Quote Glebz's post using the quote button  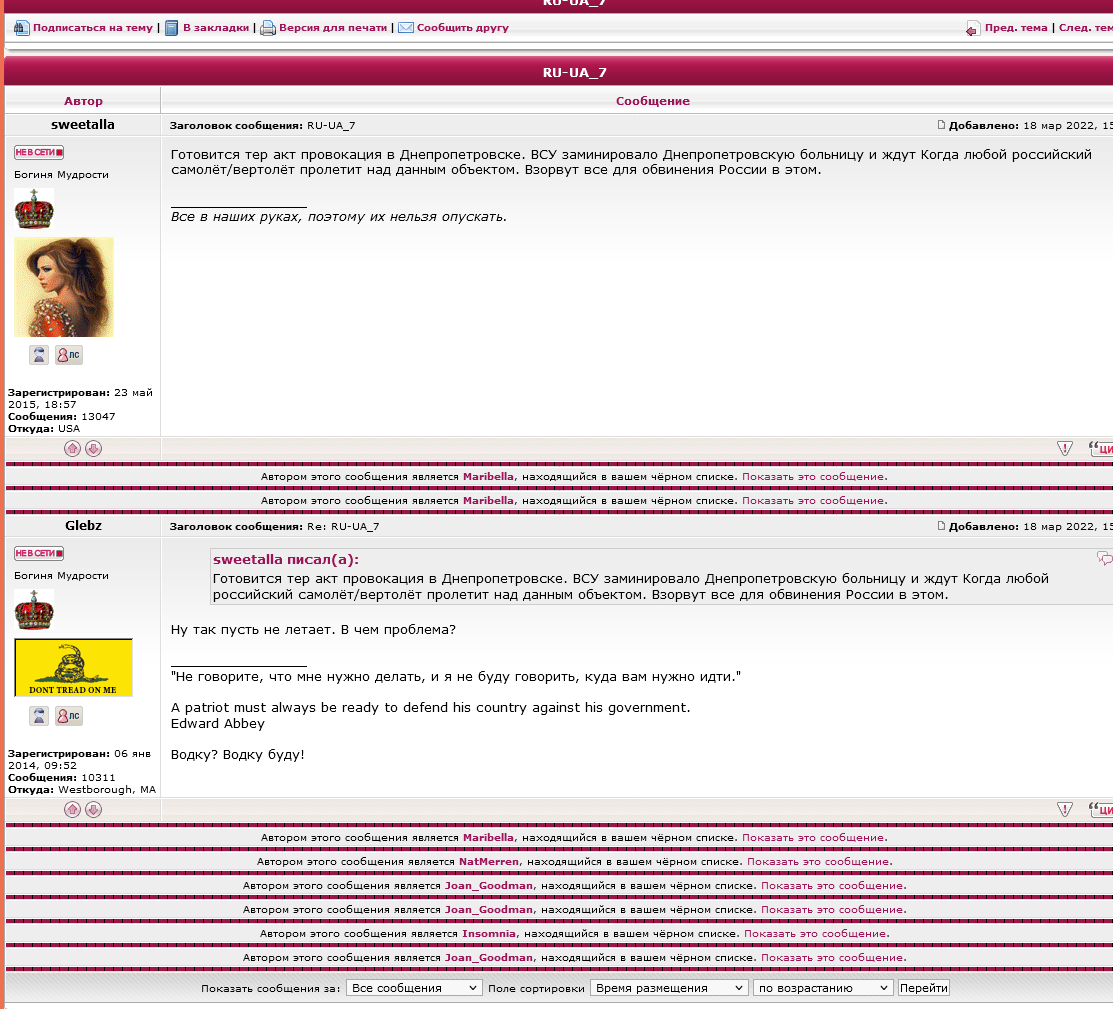point(1102,810)
